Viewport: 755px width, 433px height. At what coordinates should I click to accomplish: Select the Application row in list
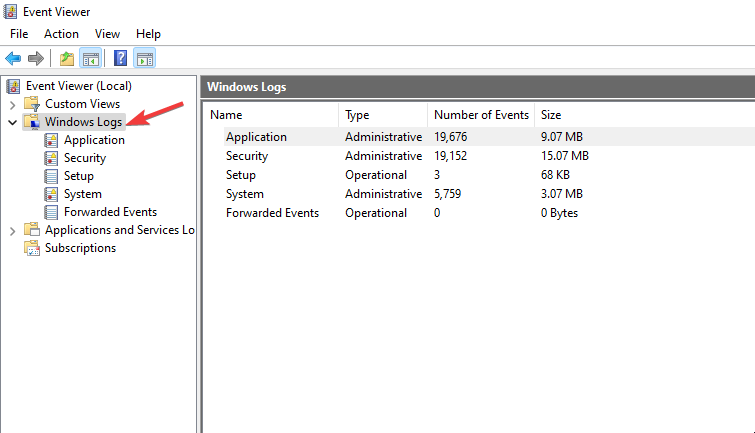256,137
